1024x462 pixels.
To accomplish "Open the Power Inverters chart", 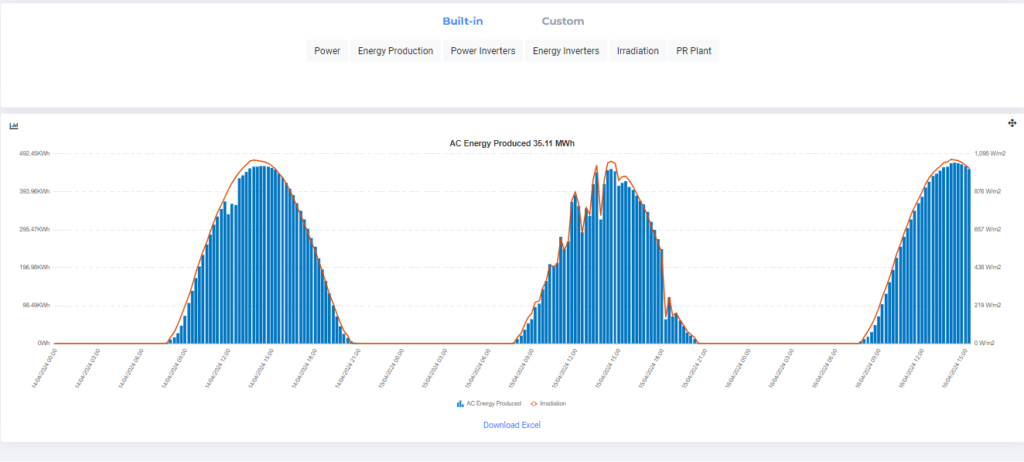I will pyautogui.click(x=483, y=51).
